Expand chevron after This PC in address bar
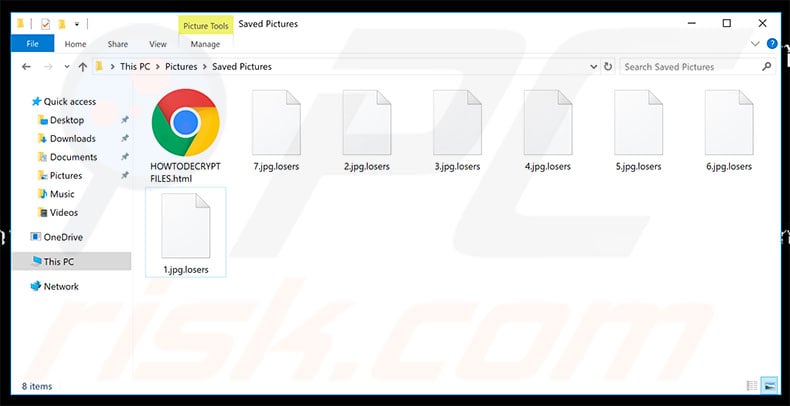The width and height of the screenshot is (790, 406). click(x=157, y=66)
